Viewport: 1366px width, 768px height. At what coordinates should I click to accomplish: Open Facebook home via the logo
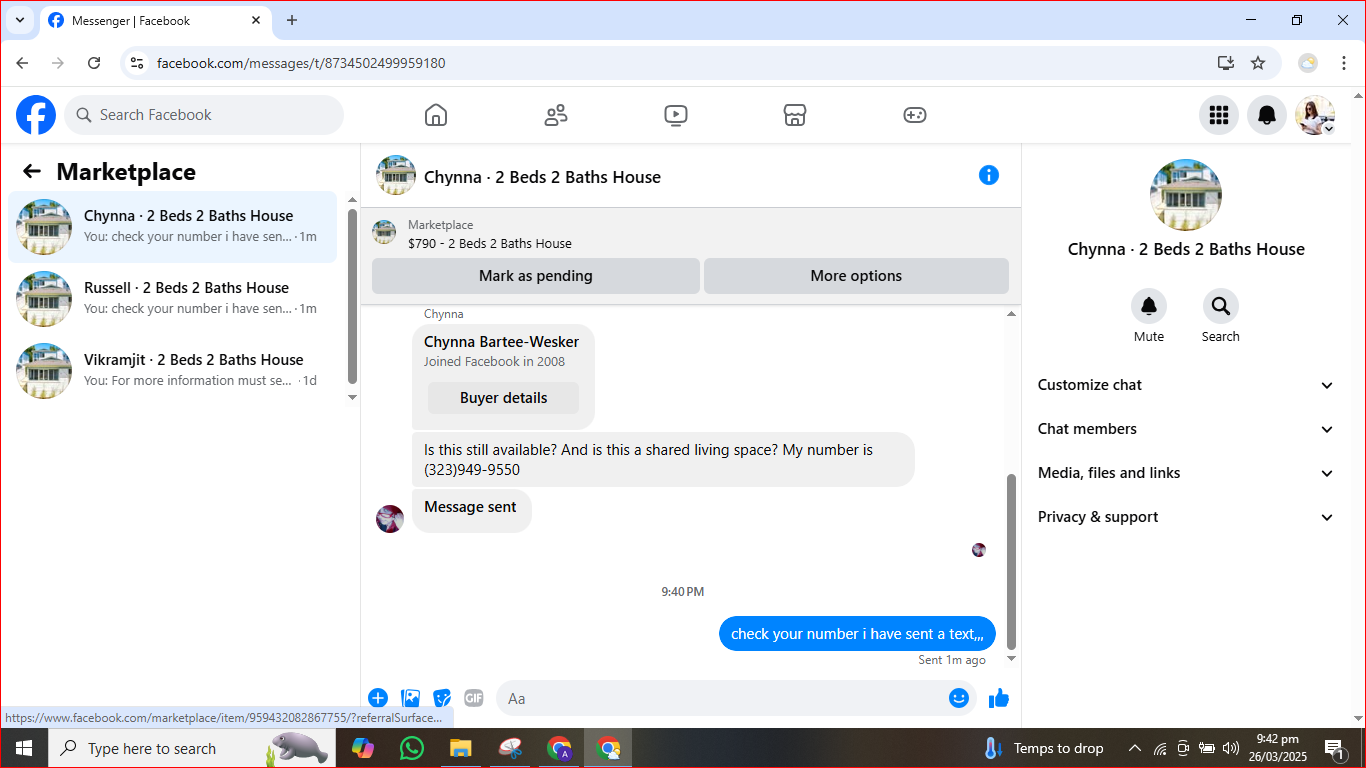tap(36, 115)
